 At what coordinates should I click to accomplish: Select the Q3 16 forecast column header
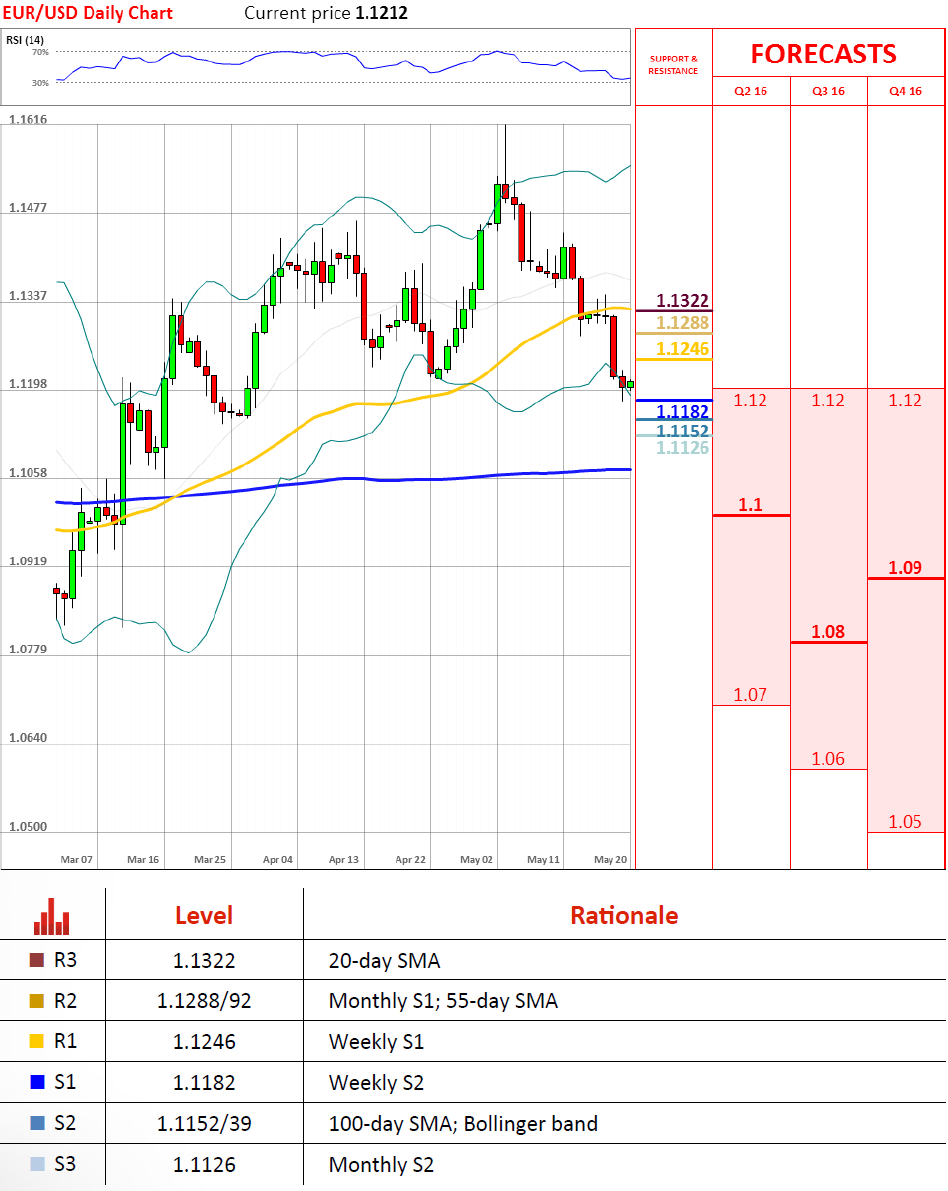[828, 91]
